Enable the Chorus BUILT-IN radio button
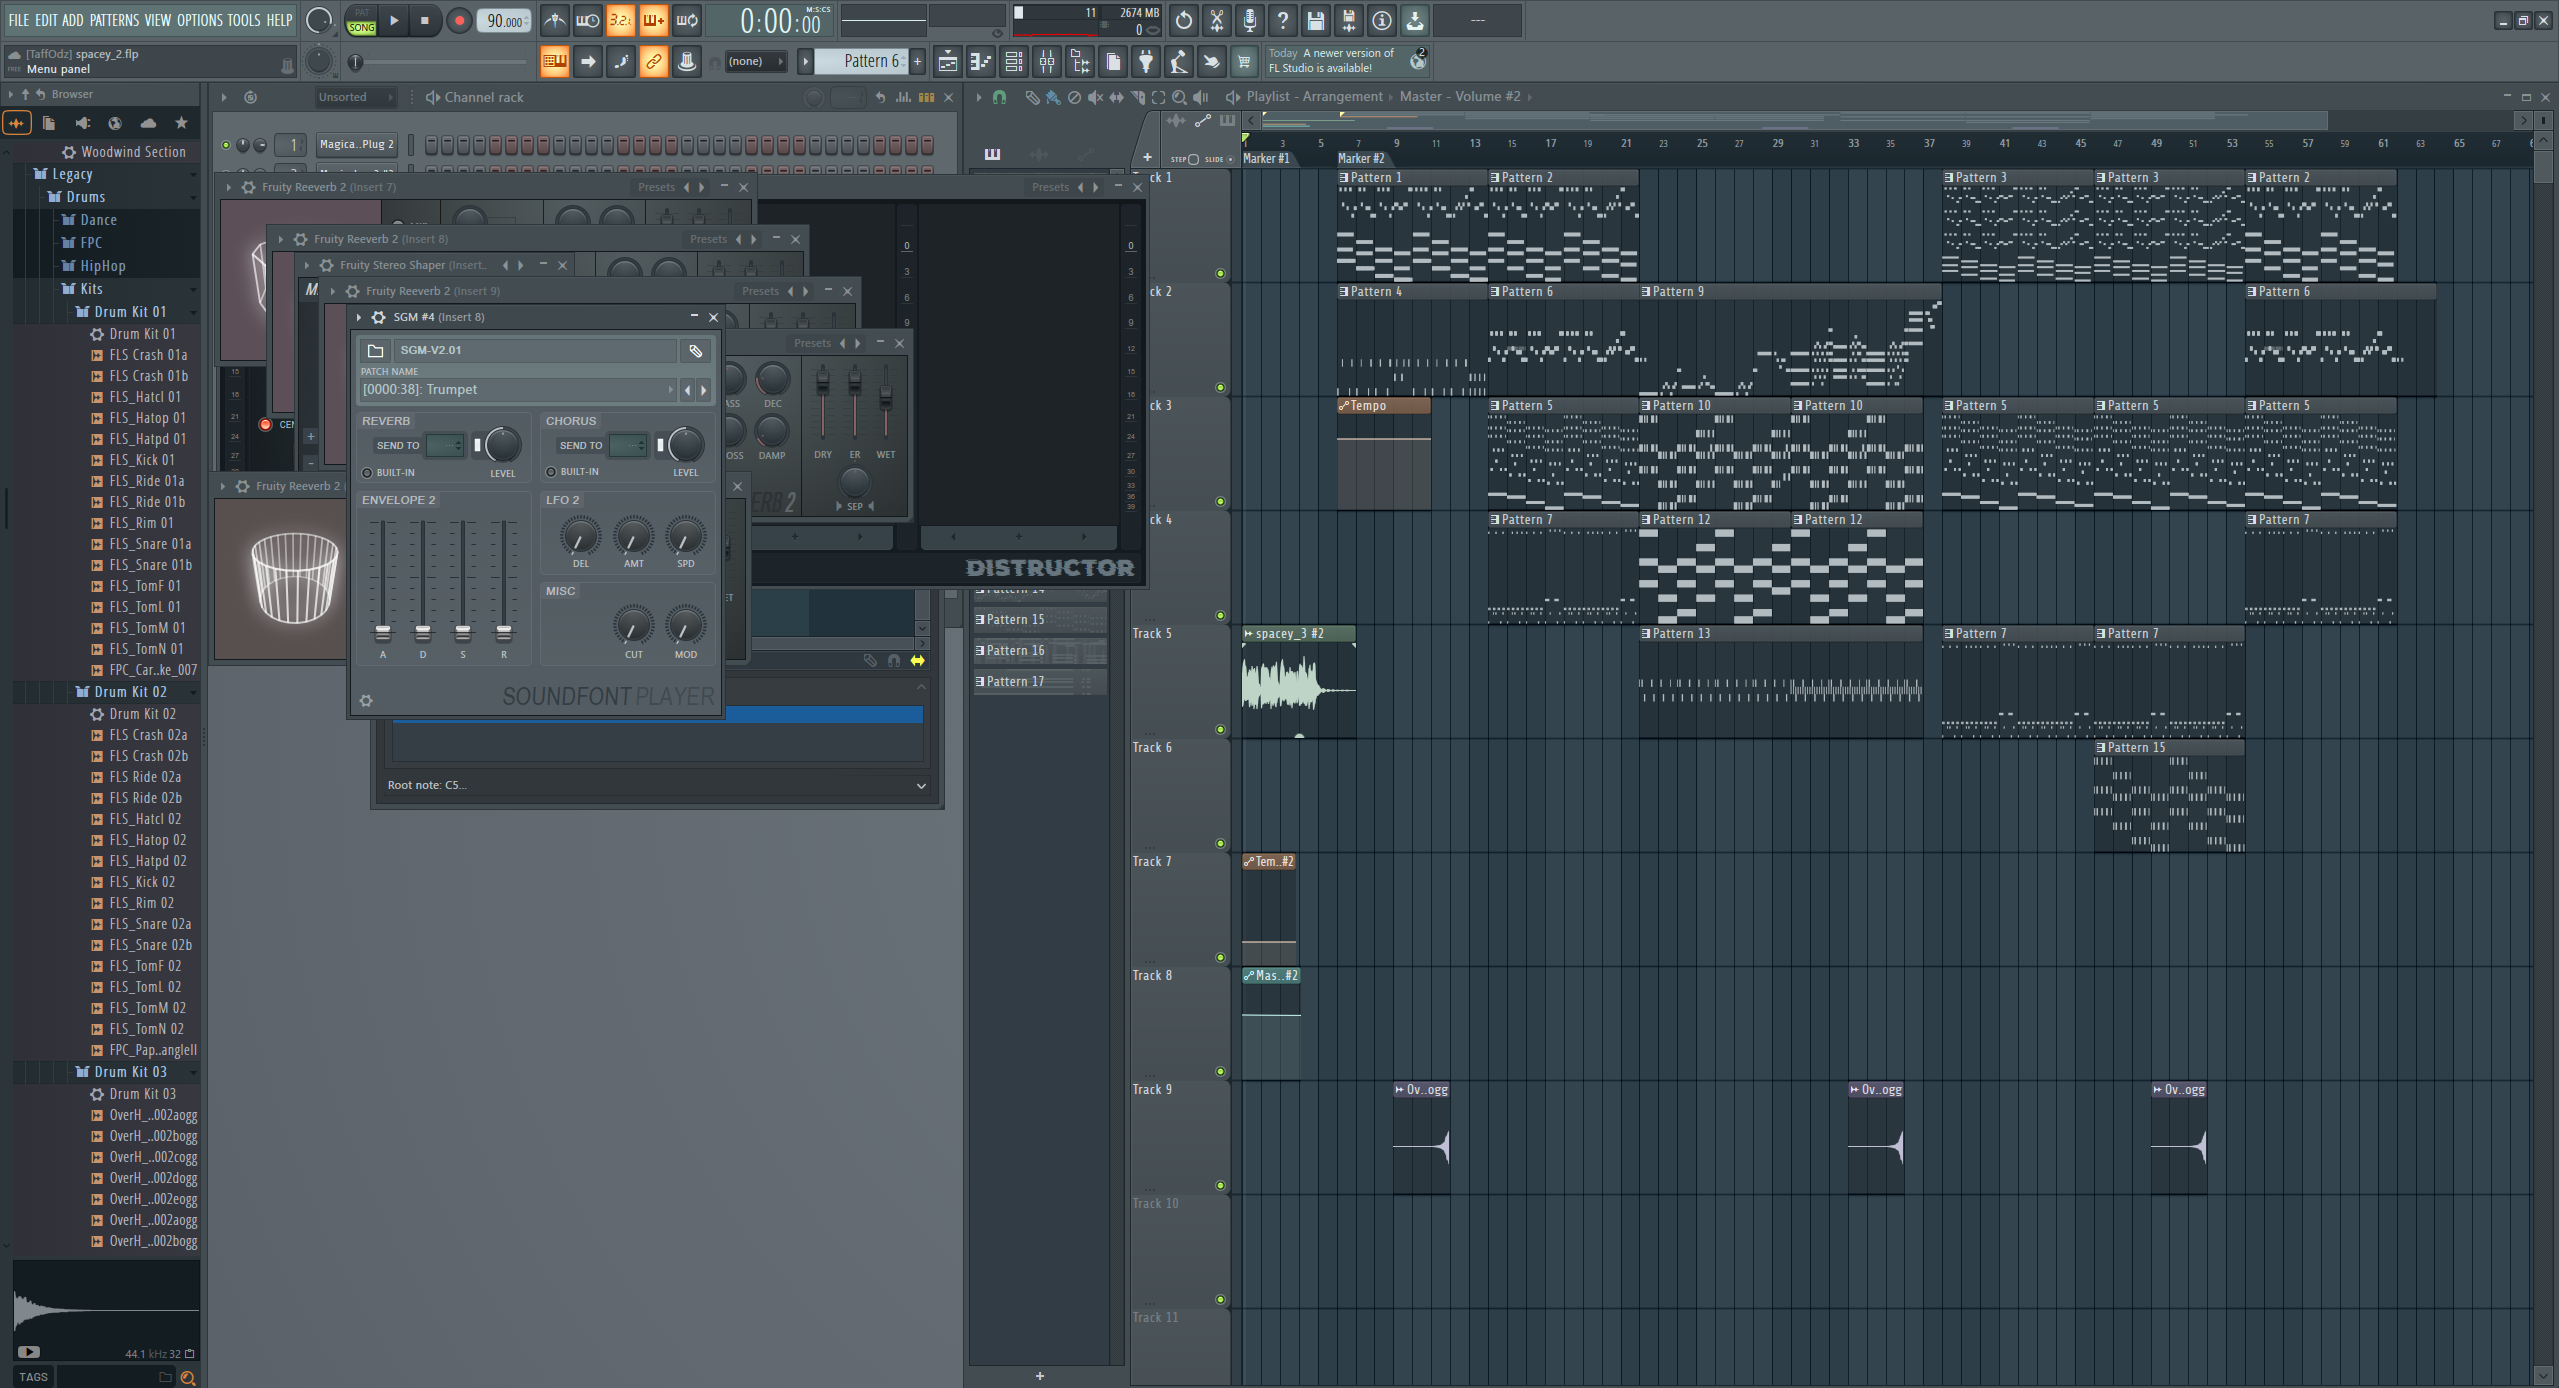Viewport: 2559px width, 1388px height. click(551, 472)
